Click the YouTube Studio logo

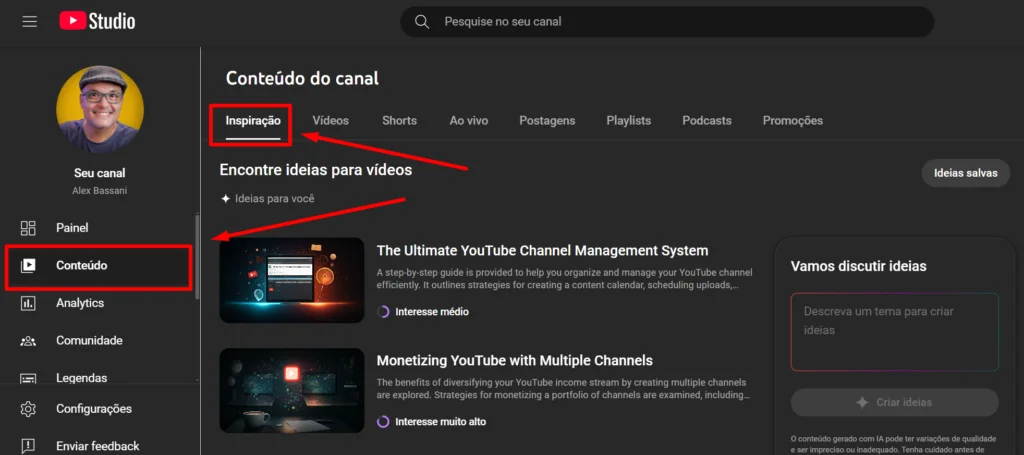(97, 21)
